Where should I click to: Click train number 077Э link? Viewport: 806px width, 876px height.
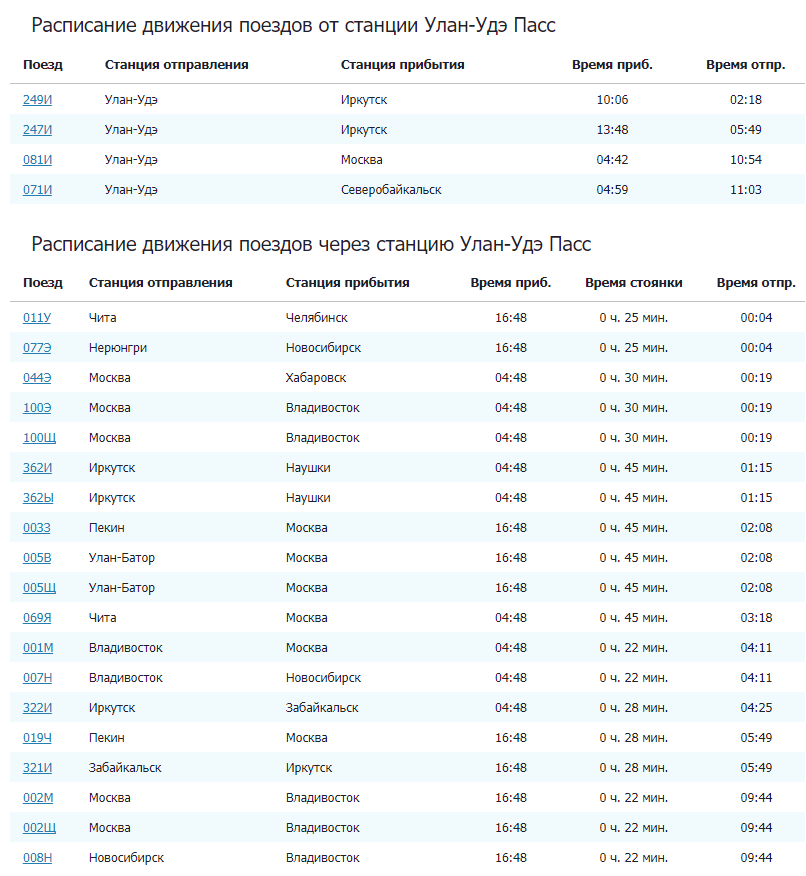point(37,348)
